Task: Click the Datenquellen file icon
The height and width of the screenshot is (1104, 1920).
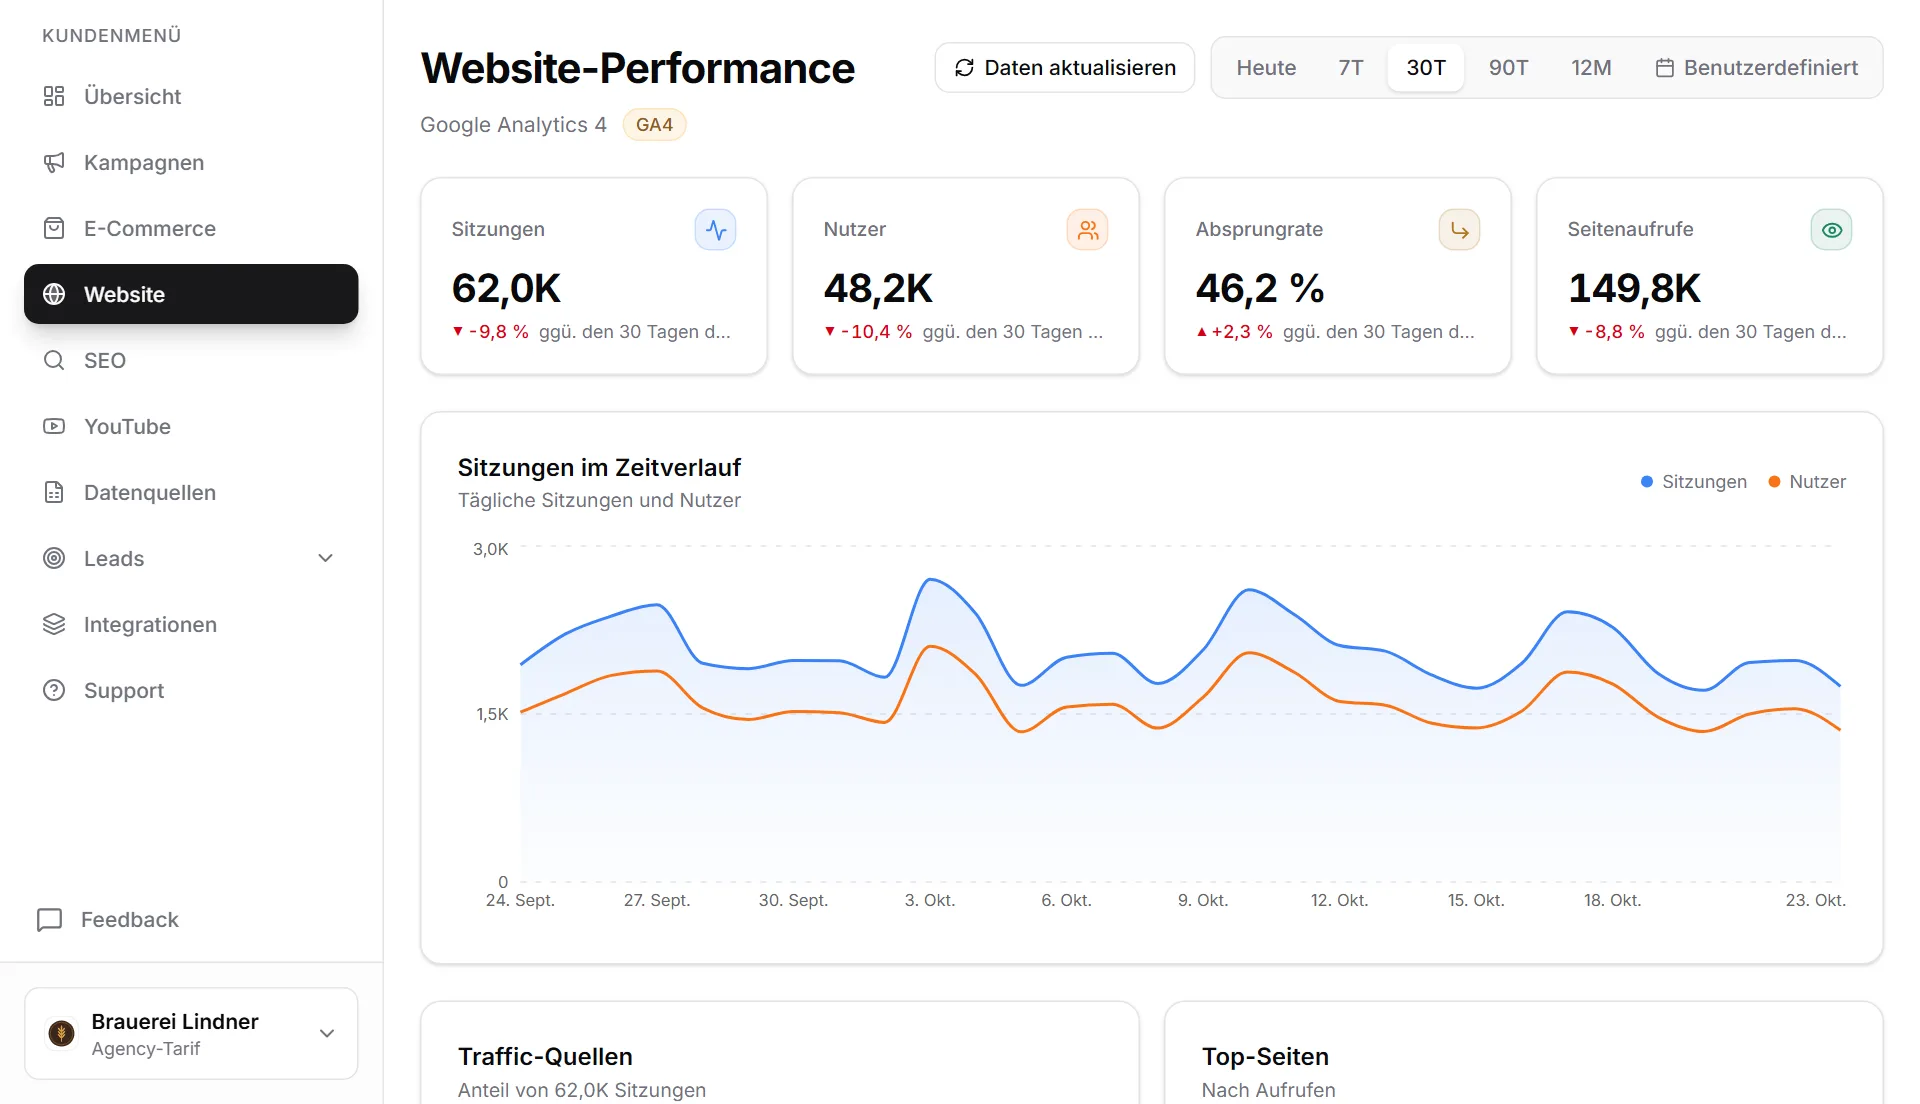Action: point(54,492)
